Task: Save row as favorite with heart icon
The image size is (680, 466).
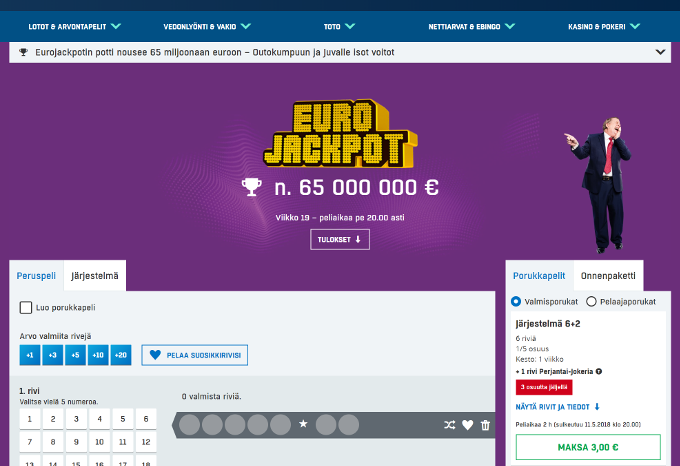Action: tap(468, 425)
